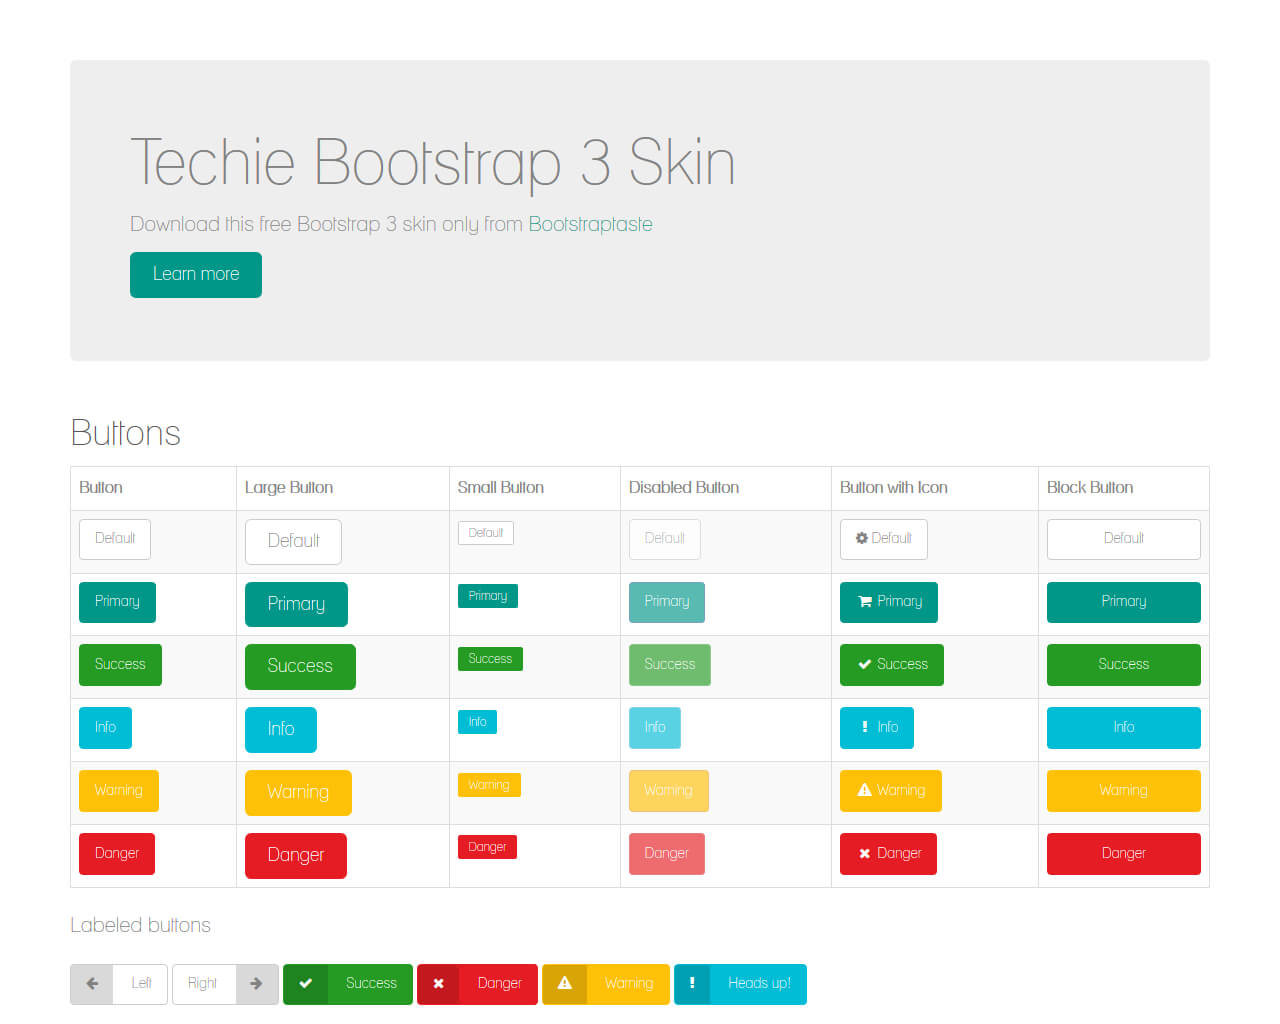
Task: Click the normal Default button in Button column
Action: pyautogui.click(x=115, y=539)
